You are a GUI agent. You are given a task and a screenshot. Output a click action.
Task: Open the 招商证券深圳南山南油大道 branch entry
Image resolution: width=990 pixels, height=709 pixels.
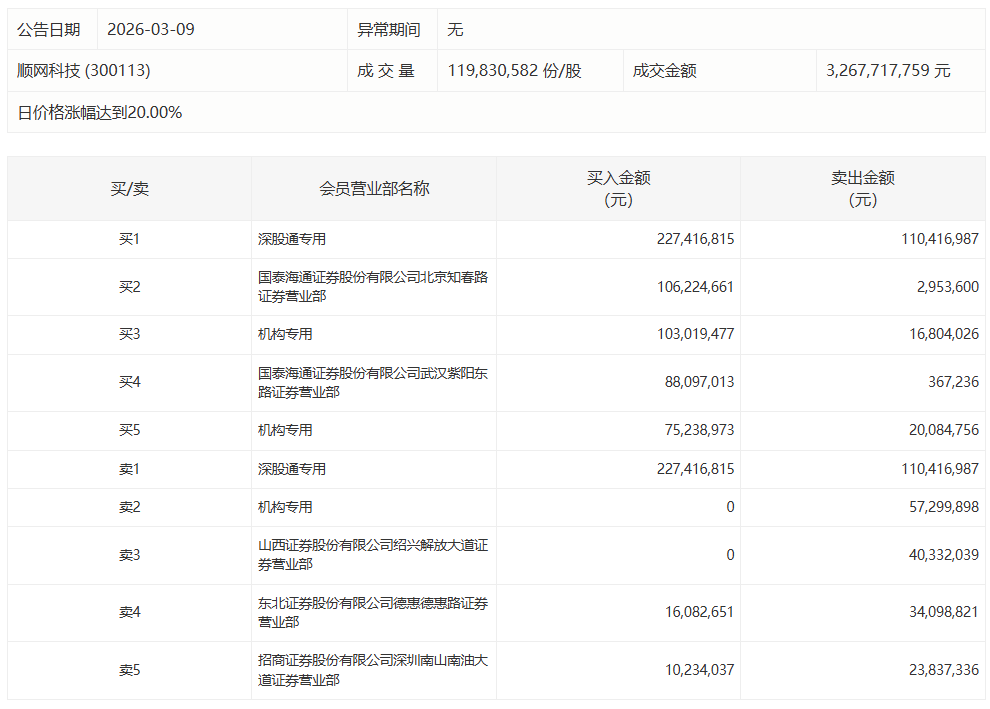click(x=372, y=670)
